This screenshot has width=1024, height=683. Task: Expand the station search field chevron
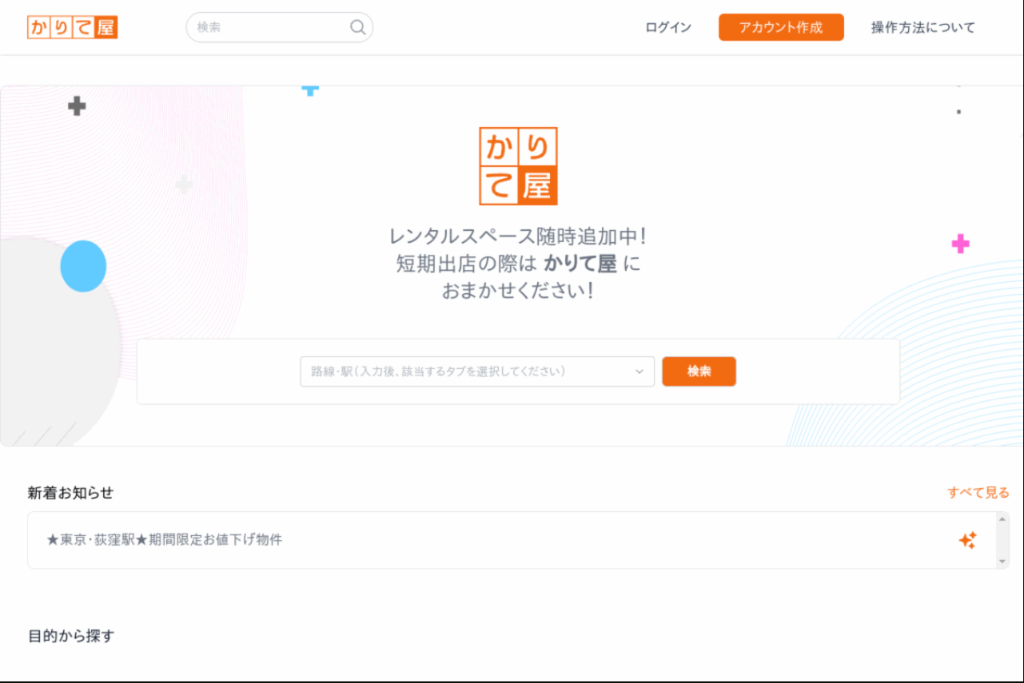click(x=639, y=371)
